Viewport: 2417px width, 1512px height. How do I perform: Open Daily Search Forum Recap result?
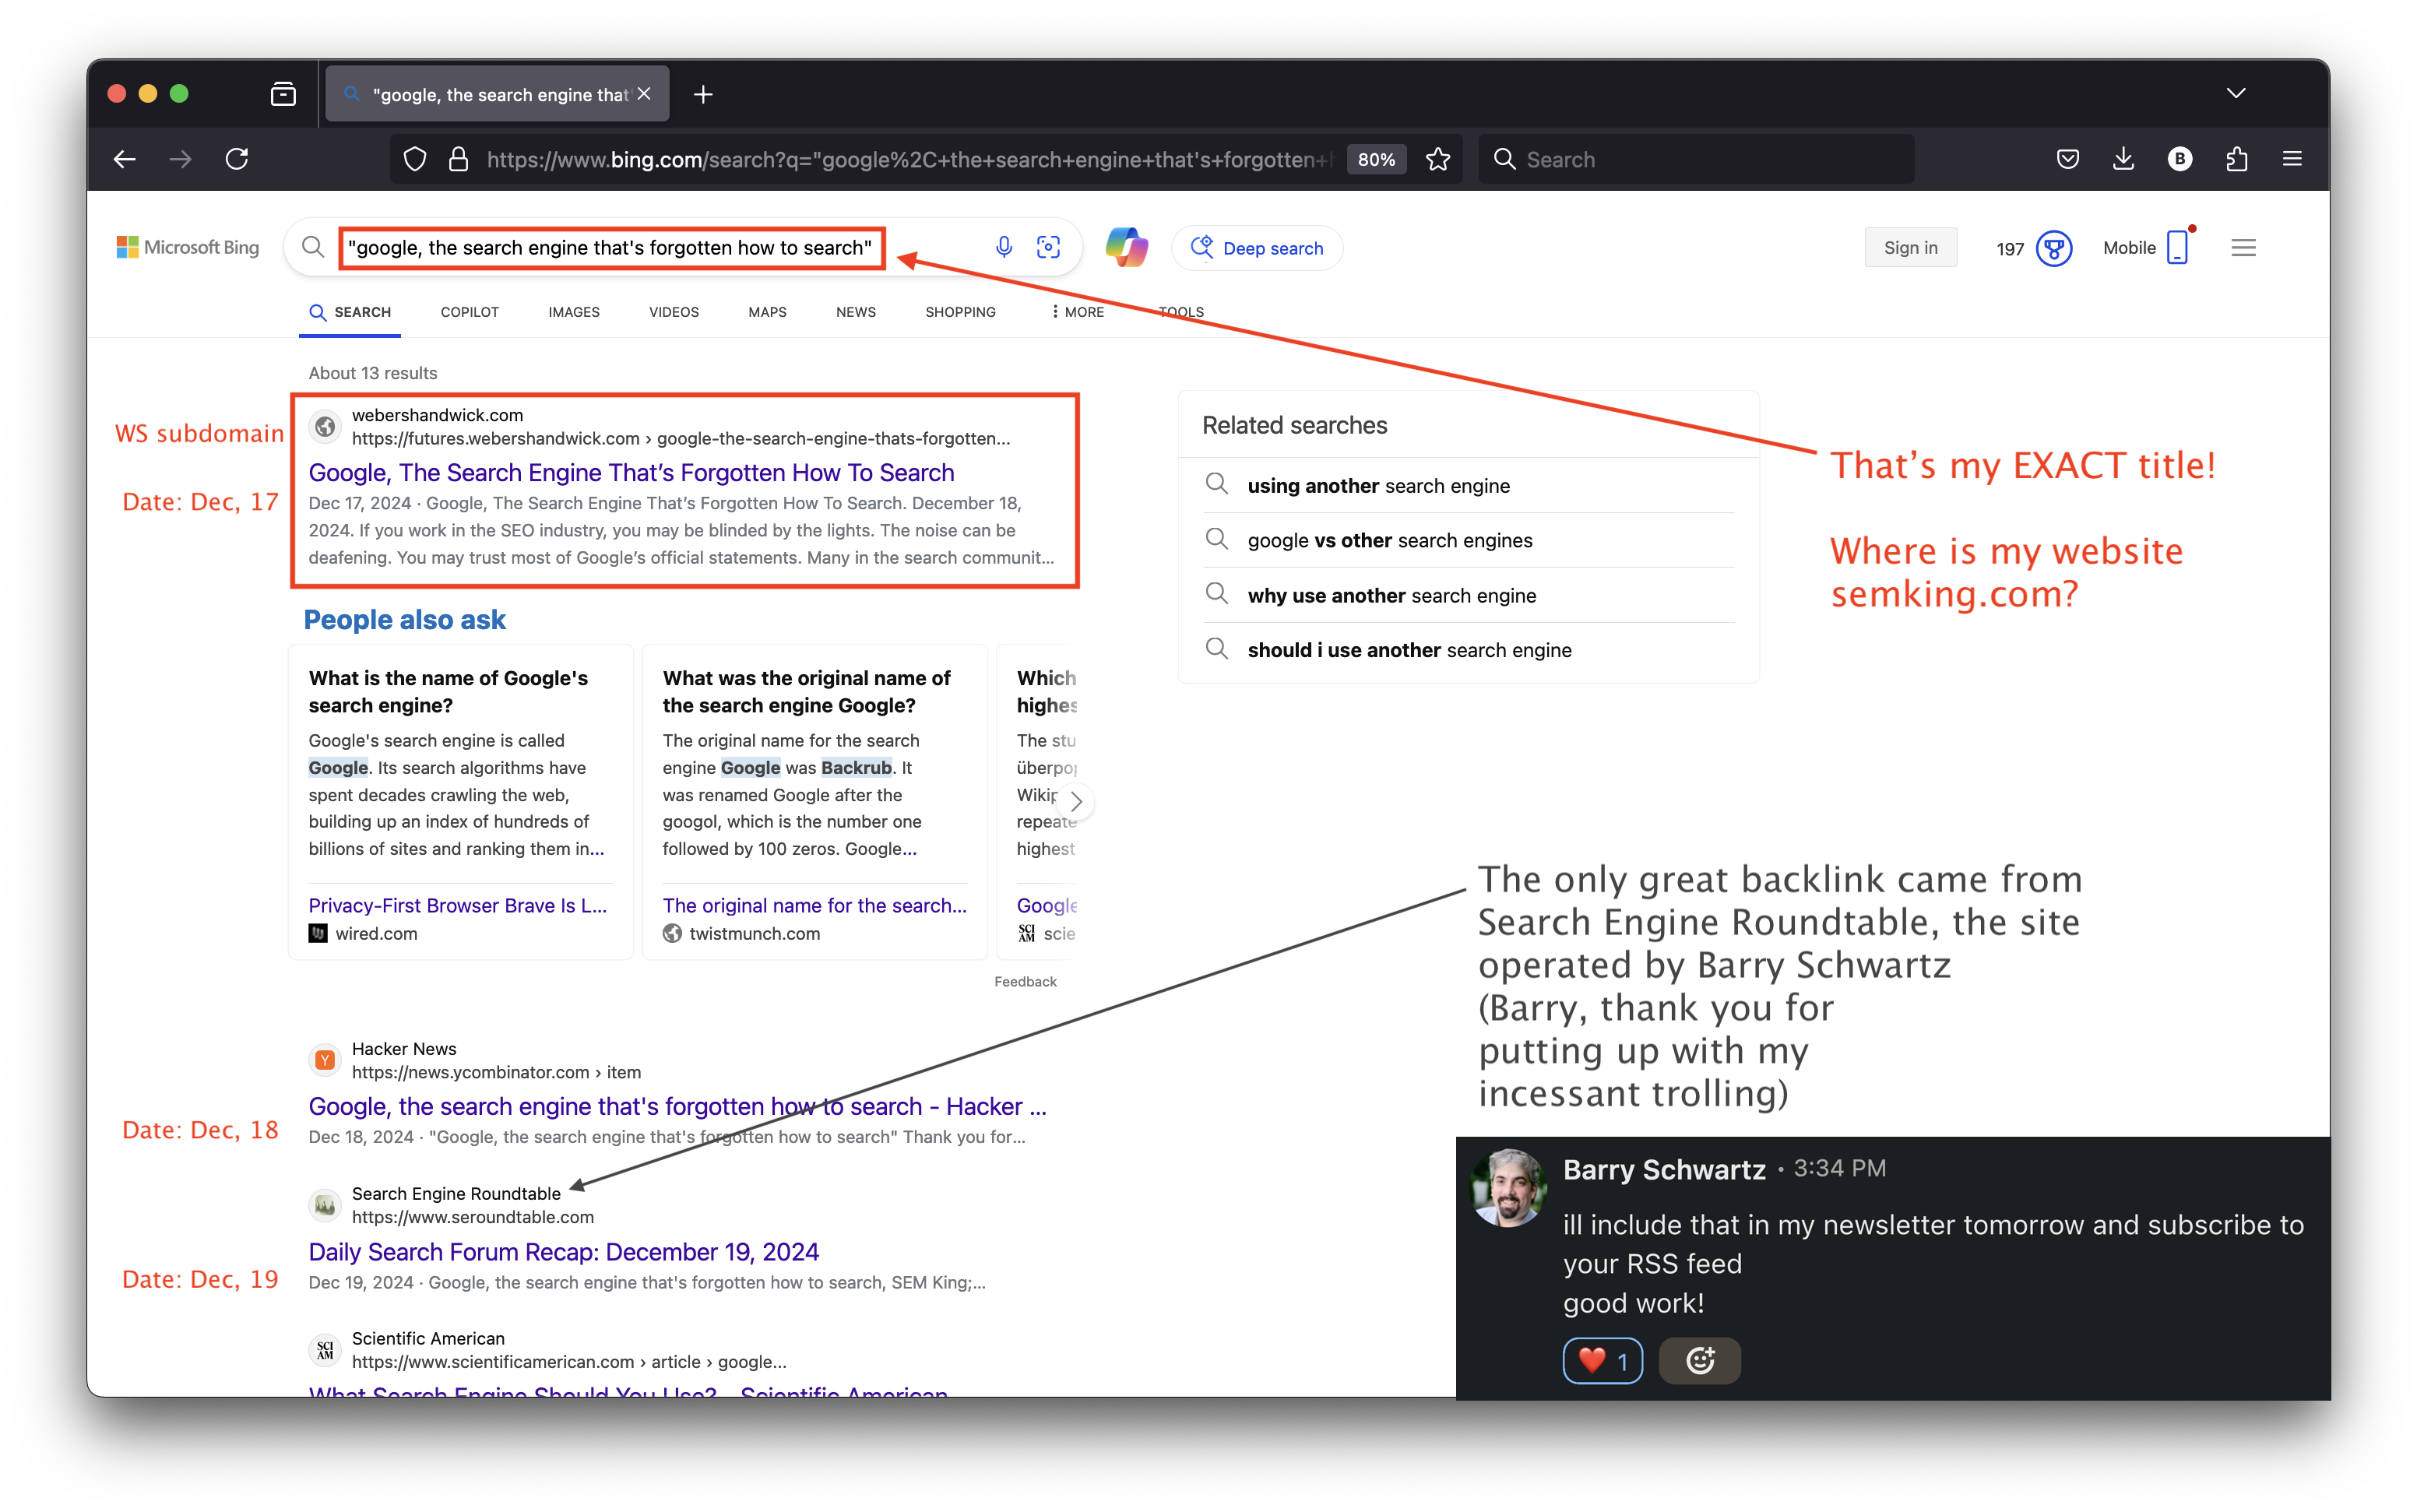pos(563,1252)
